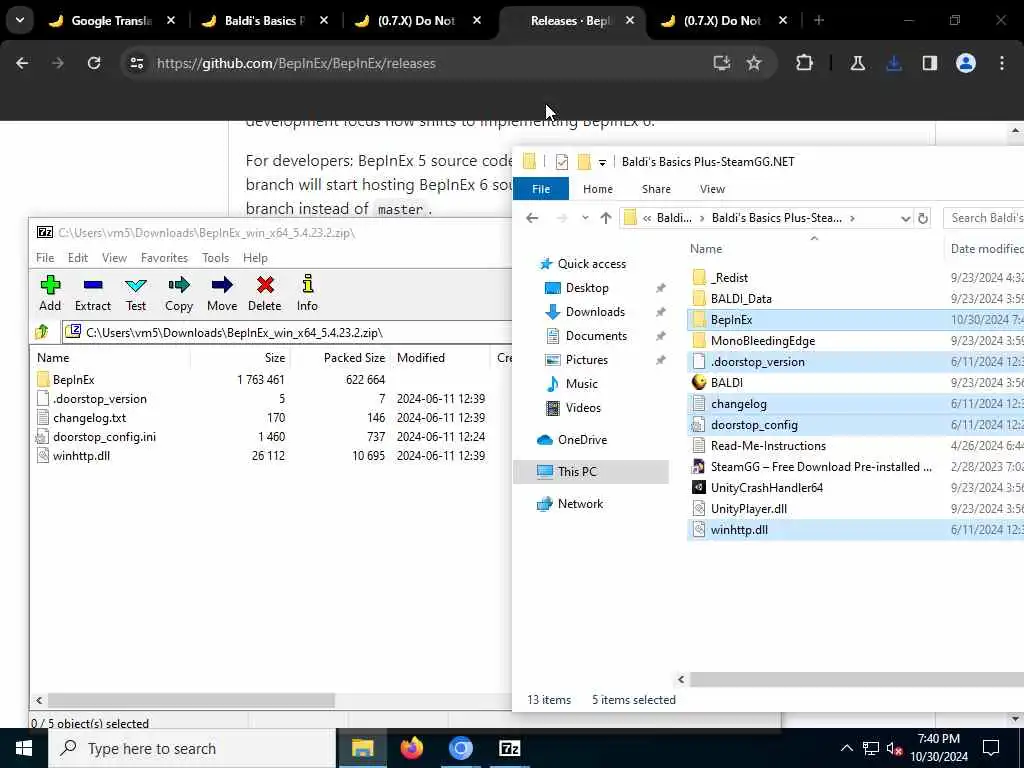Open 7-Zip Tools menu
Viewport: 1024px width, 768px height.
click(x=215, y=258)
